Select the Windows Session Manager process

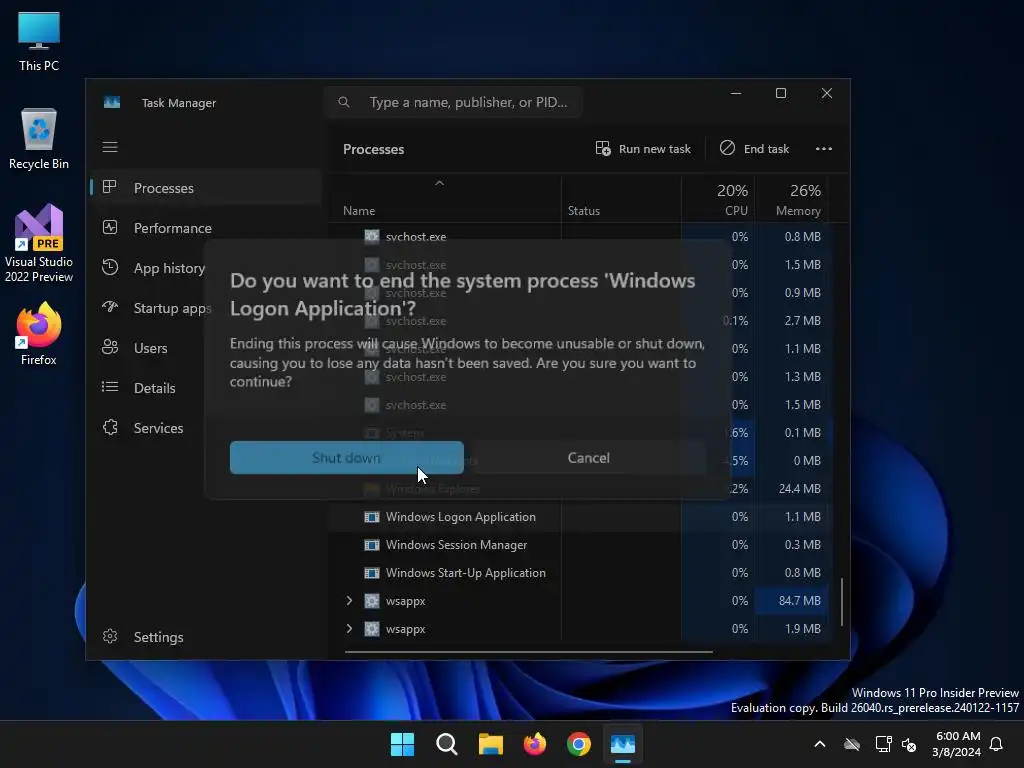(581, 545)
